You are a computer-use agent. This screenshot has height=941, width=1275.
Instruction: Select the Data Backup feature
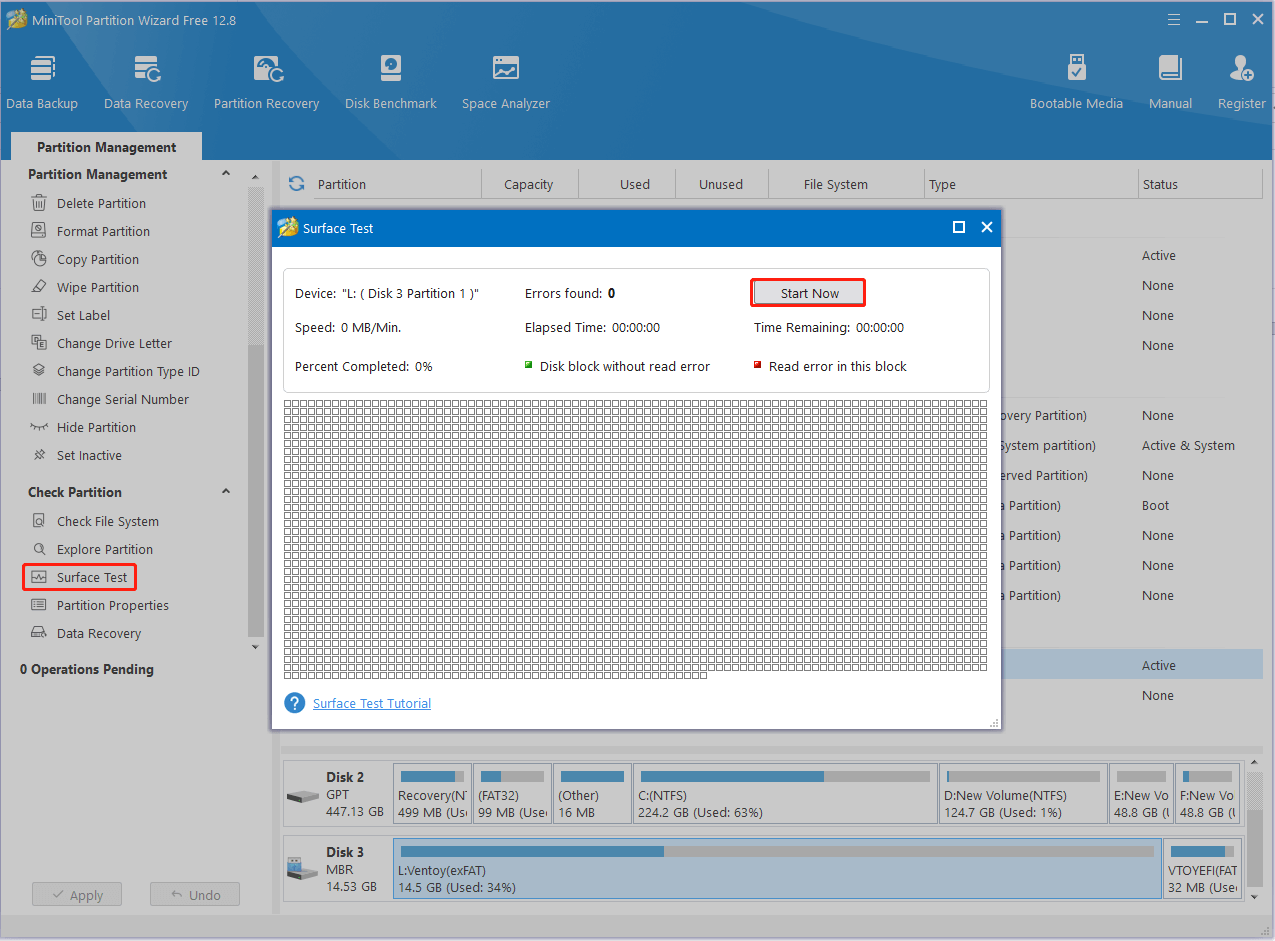coord(42,80)
